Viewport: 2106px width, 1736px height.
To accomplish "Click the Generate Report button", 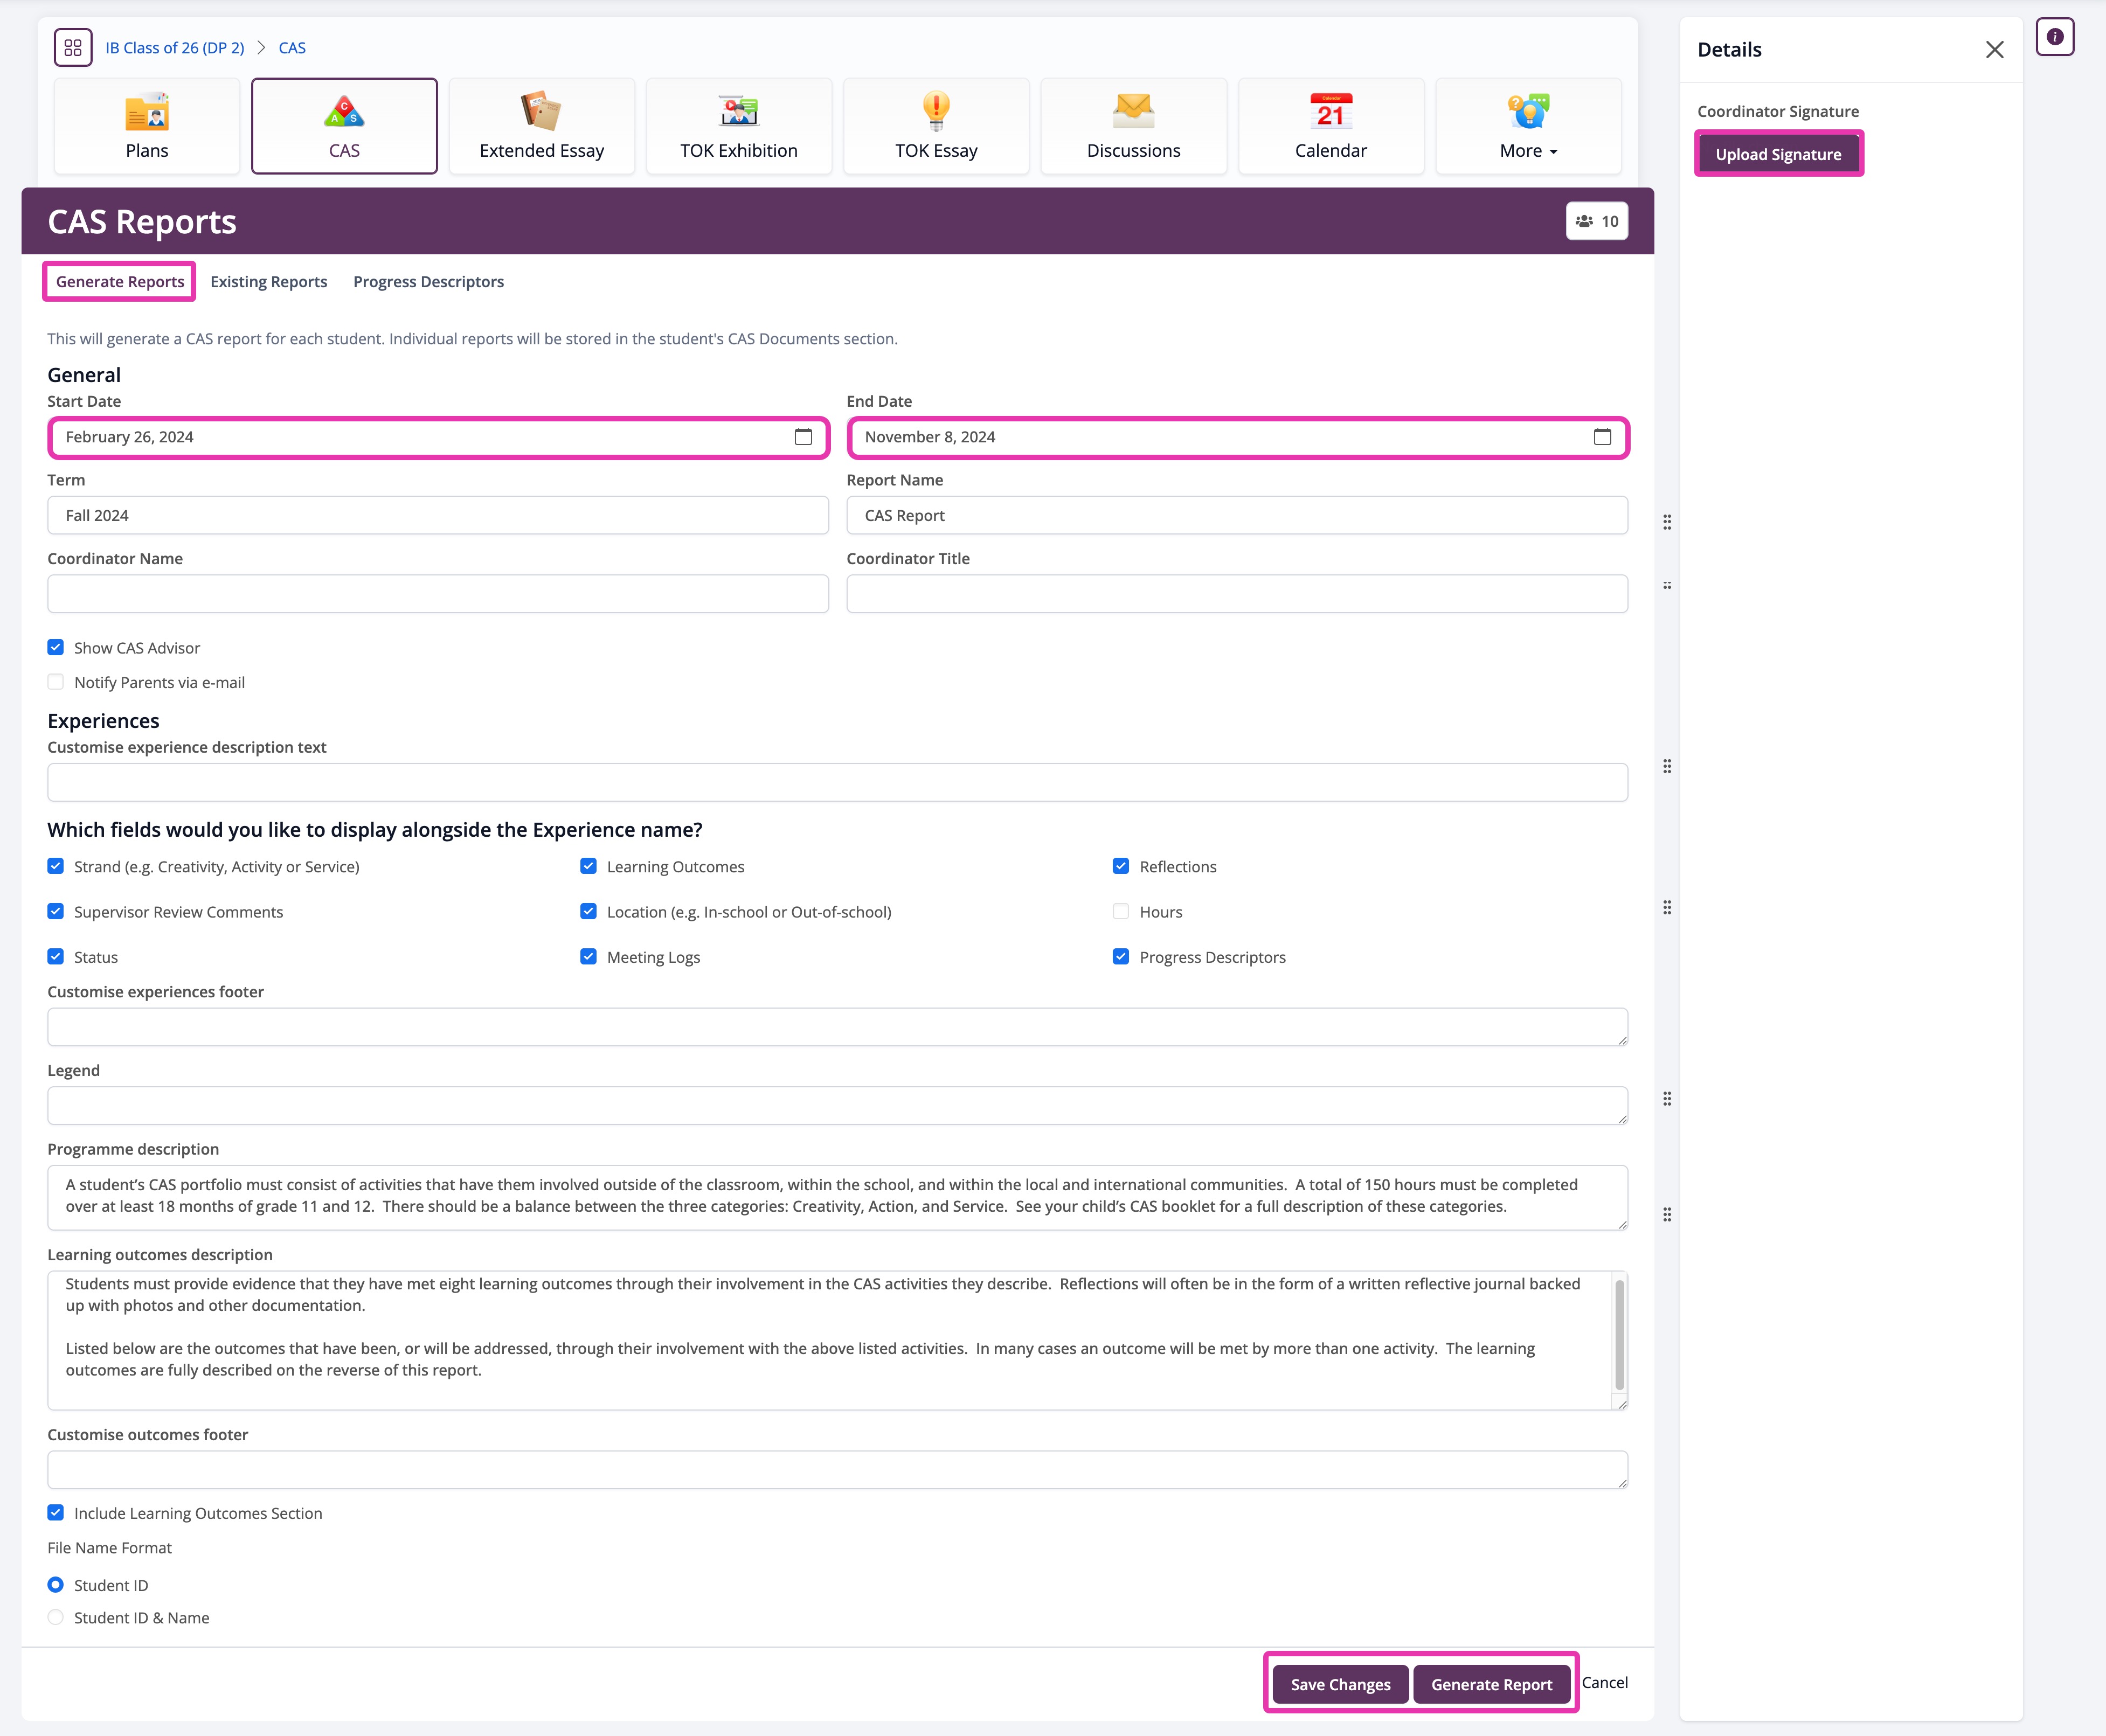I will pos(1491,1684).
